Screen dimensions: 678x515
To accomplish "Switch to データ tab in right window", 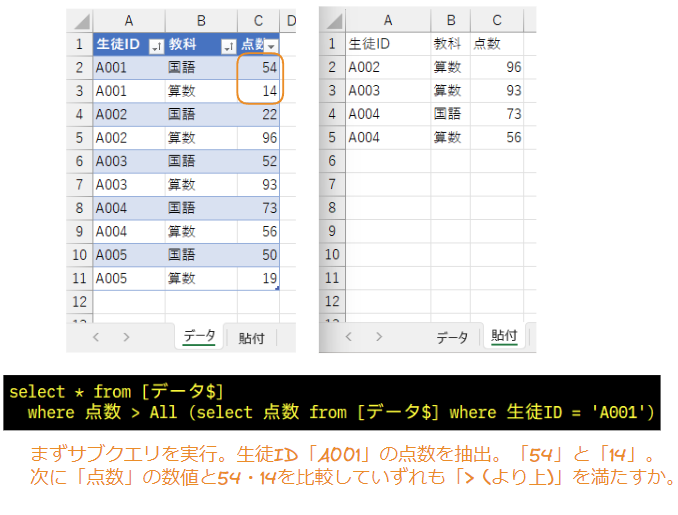I will [x=452, y=337].
